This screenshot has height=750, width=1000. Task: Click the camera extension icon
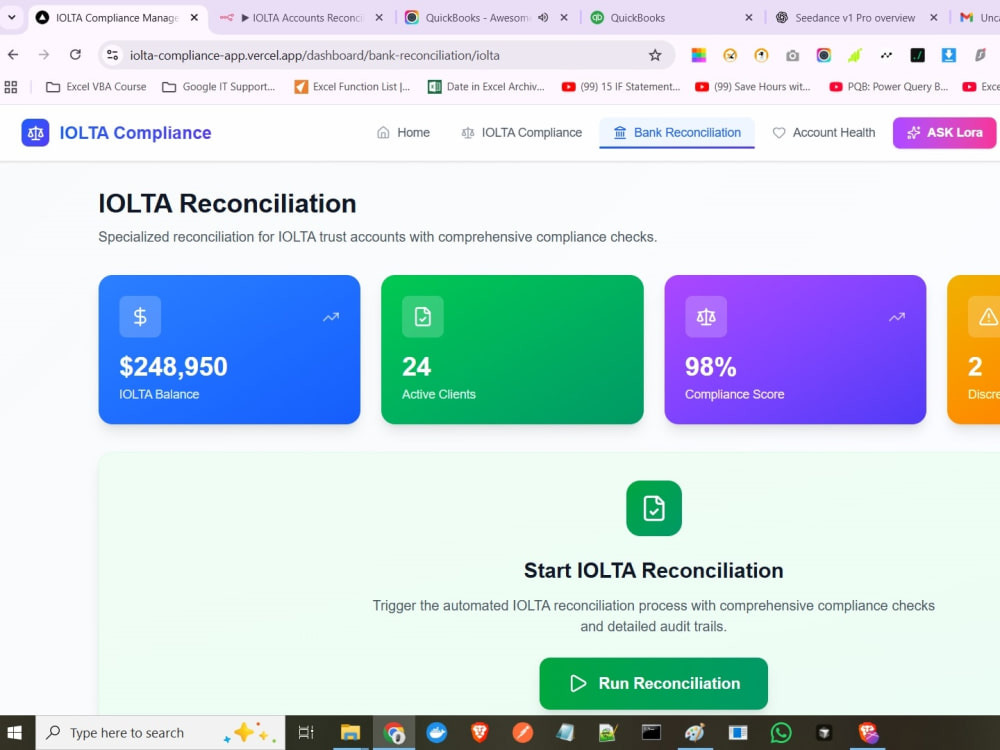point(792,55)
